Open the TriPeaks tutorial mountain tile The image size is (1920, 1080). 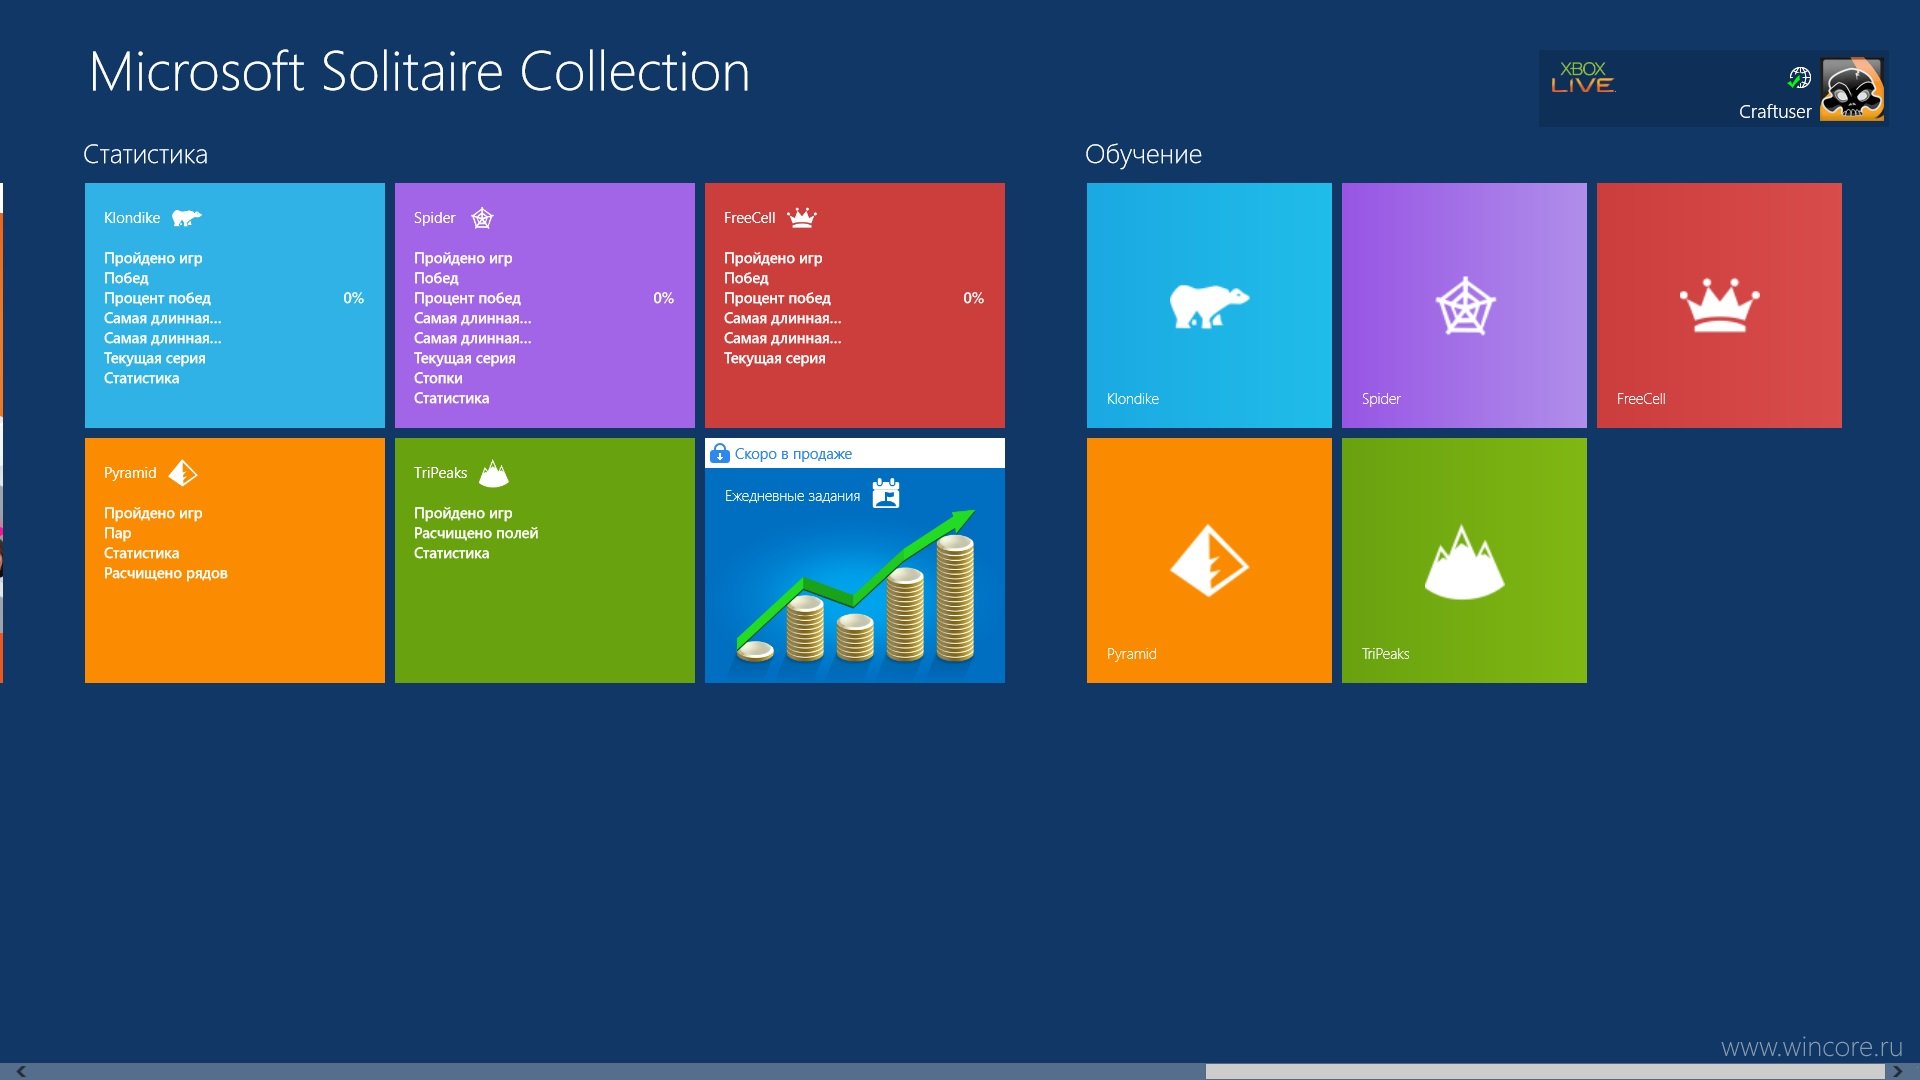point(1464,560)
